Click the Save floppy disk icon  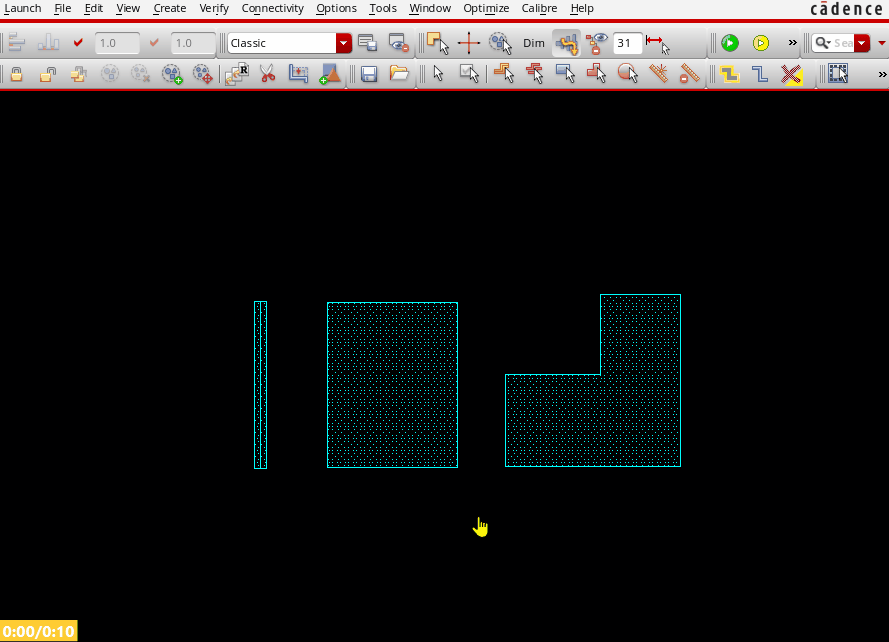(x=369, y=74)
